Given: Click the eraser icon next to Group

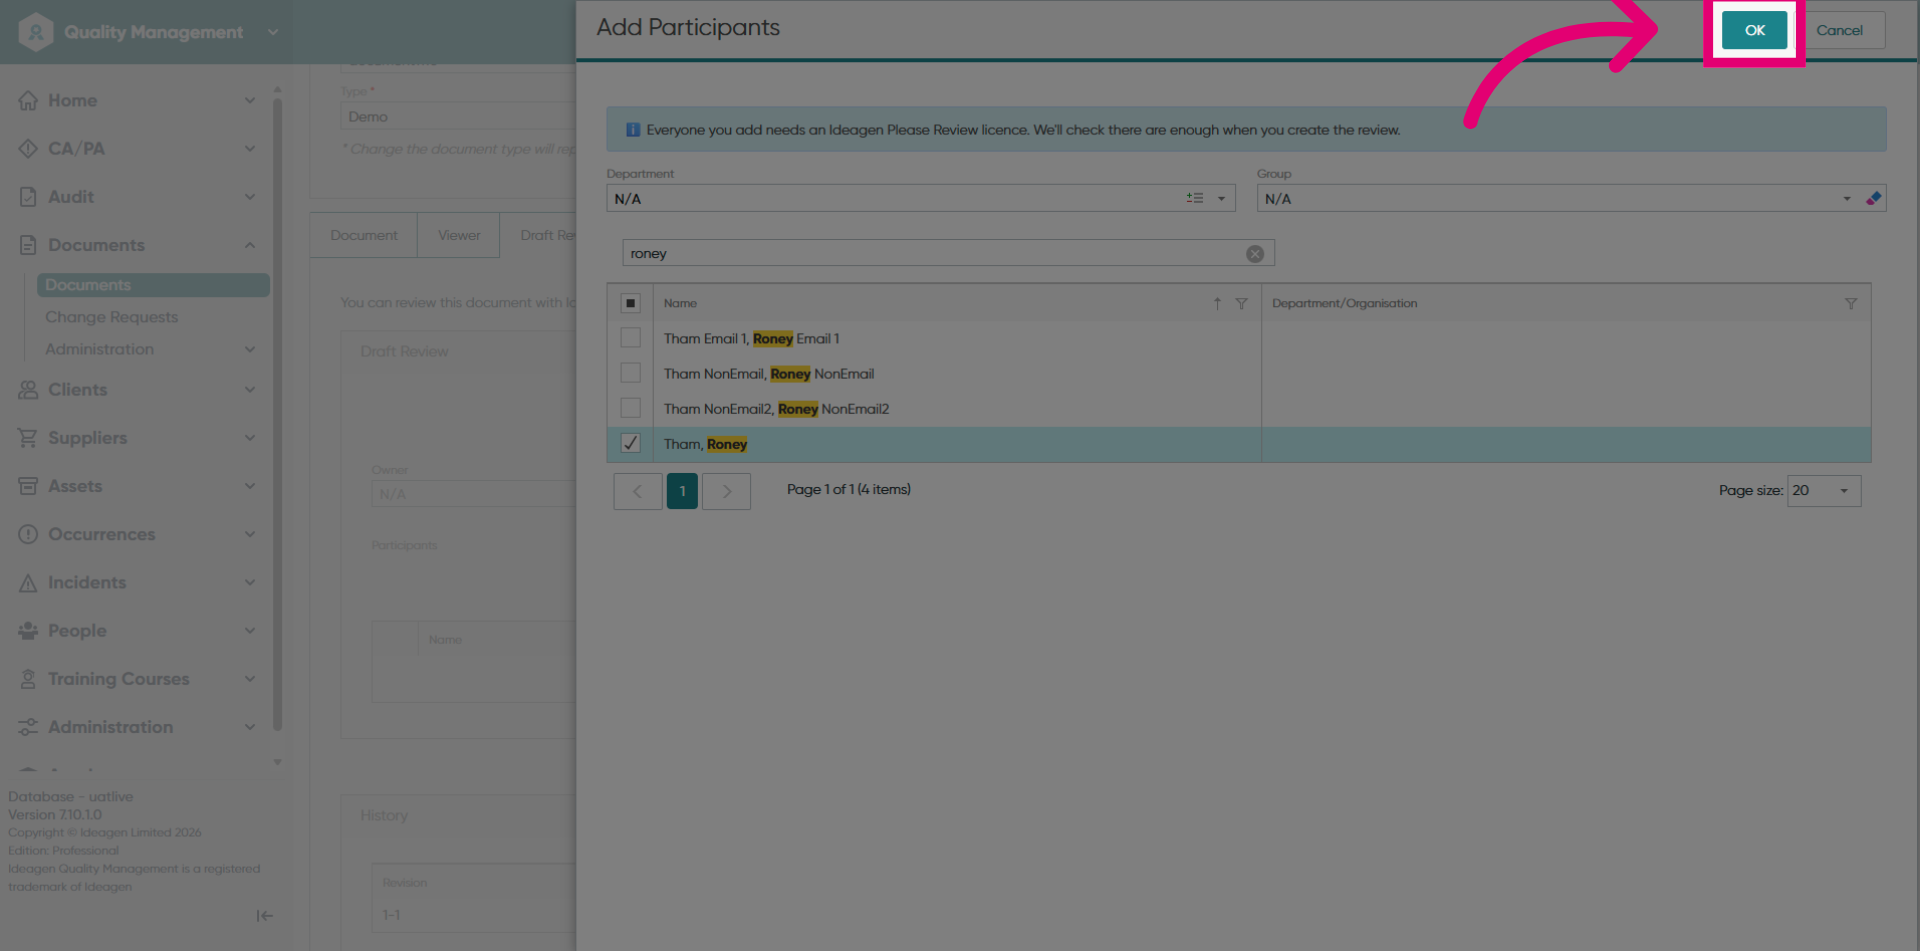Looking at the screenshot, I should point(1873,198).
